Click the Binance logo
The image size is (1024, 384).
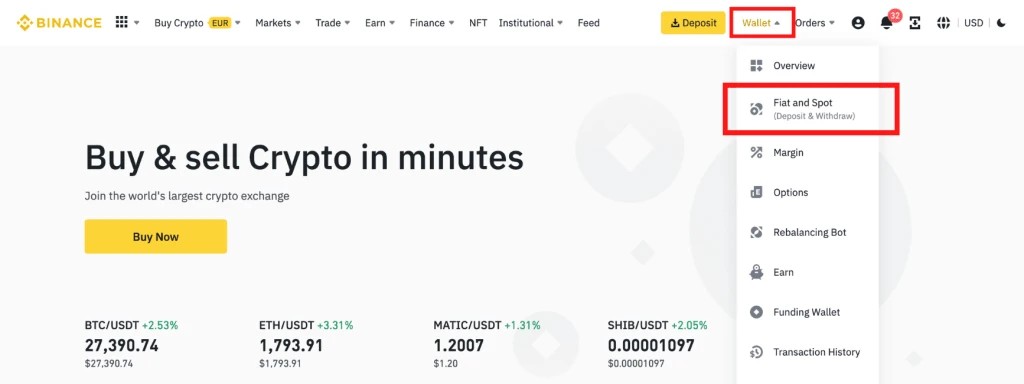[59, 23]
